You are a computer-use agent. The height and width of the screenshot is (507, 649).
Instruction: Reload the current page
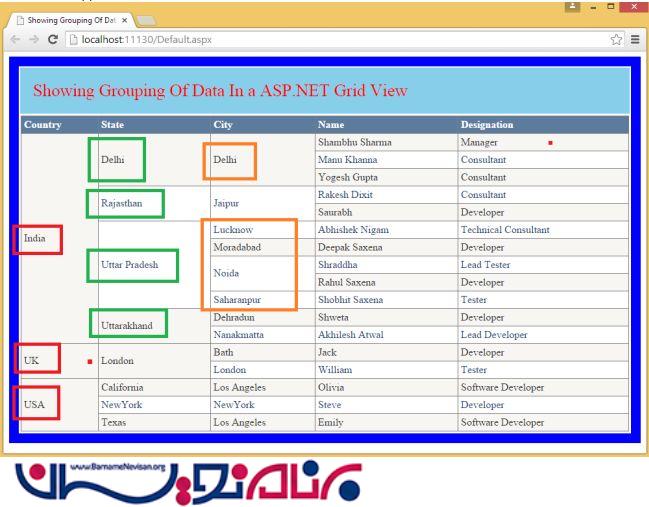[x=52, y=39]
